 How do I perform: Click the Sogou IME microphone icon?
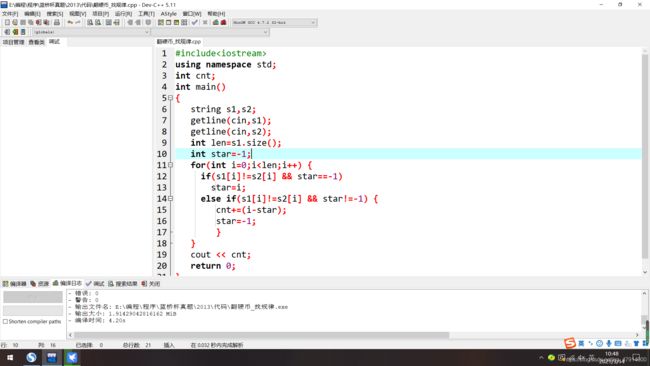[x=609, y=343]
